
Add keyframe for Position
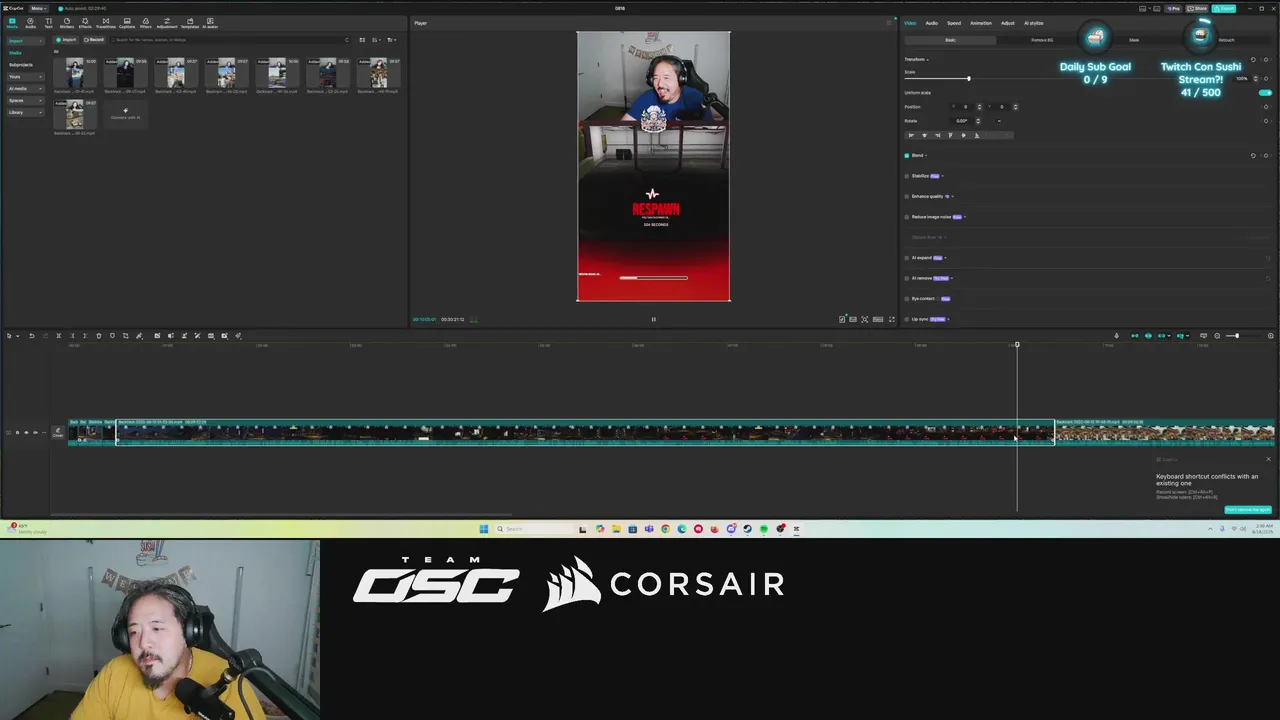tap(1266, 107)
